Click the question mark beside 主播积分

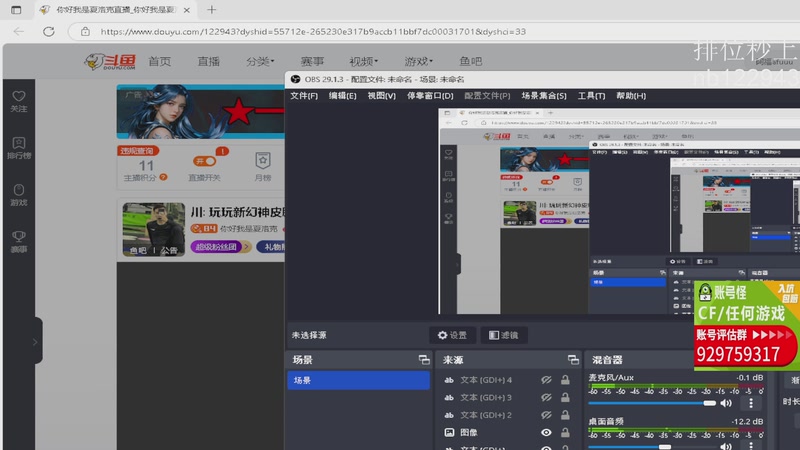163,177
